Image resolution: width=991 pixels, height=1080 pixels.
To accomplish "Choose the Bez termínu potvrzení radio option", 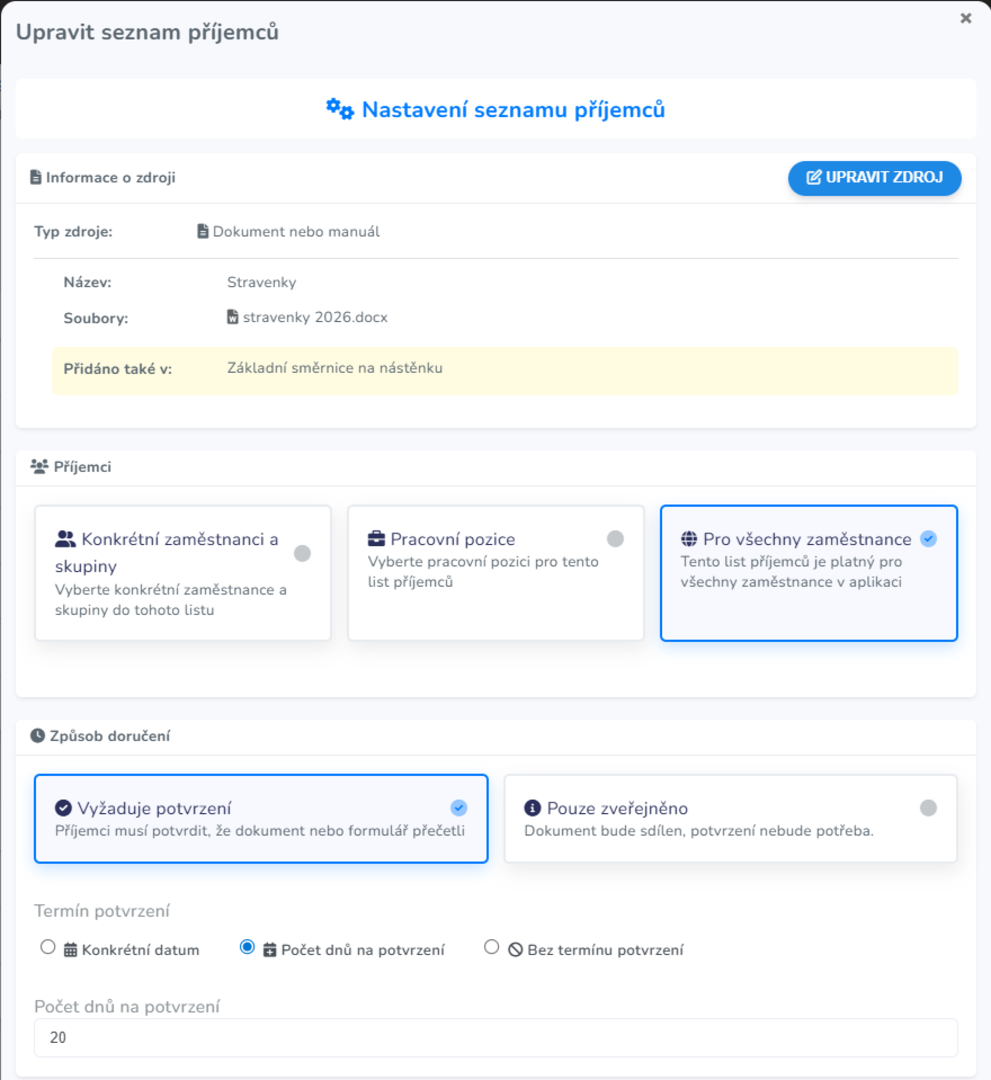I will [x=491, y=947].
